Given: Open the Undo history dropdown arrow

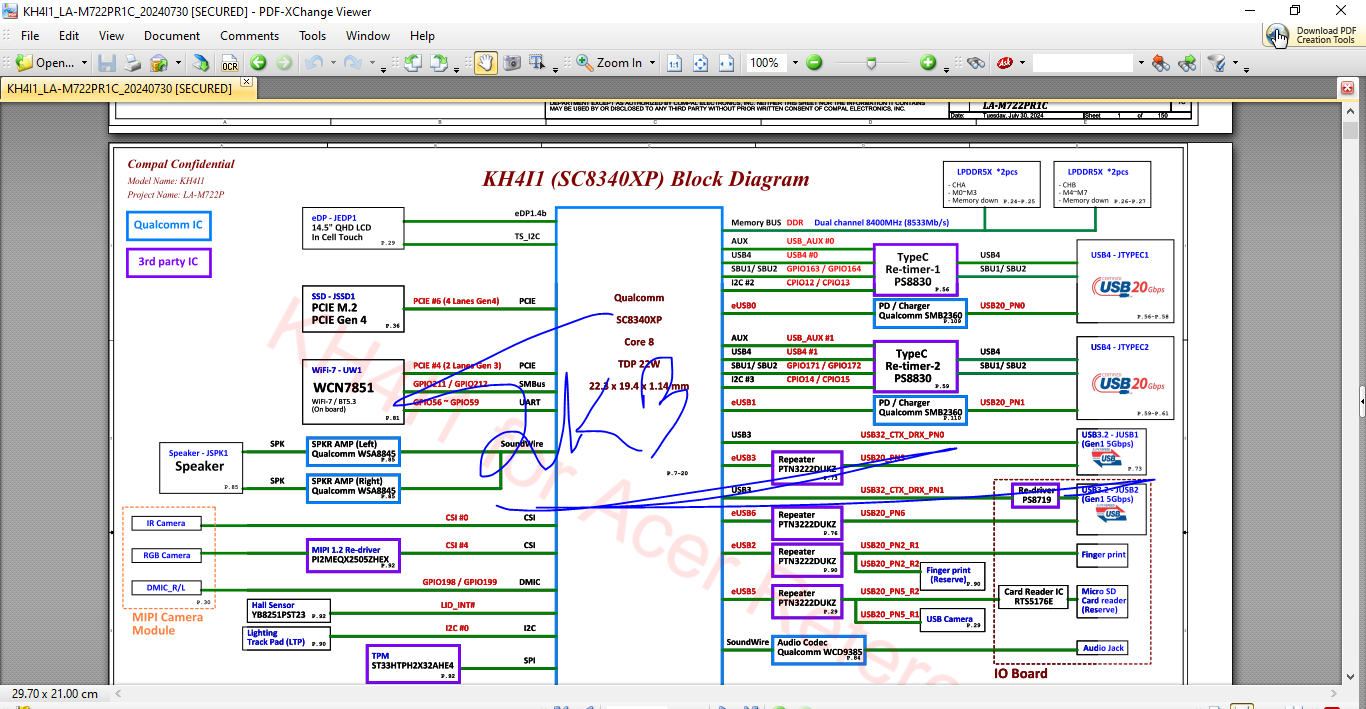Looking at the screenshot, I should pyautogui.click(x=332, y=63).
